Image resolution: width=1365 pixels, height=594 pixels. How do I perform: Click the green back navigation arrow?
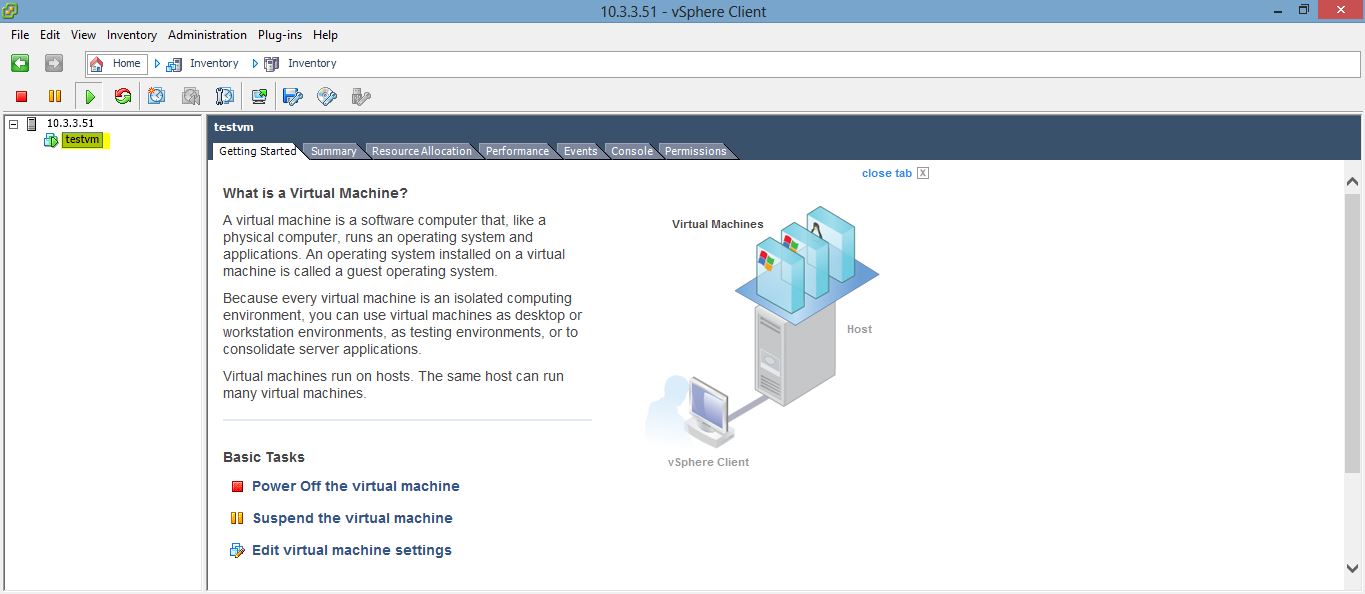click(19, 63)
